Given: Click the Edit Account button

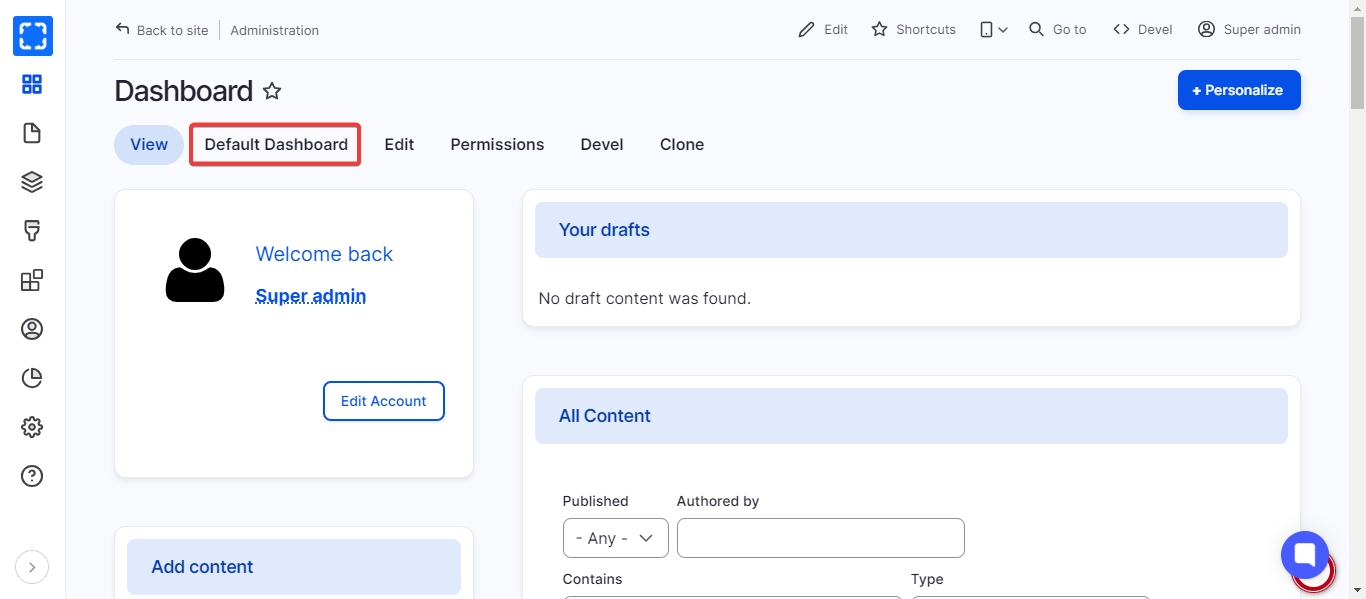Looking at the screenshot, I should point(383,401).
